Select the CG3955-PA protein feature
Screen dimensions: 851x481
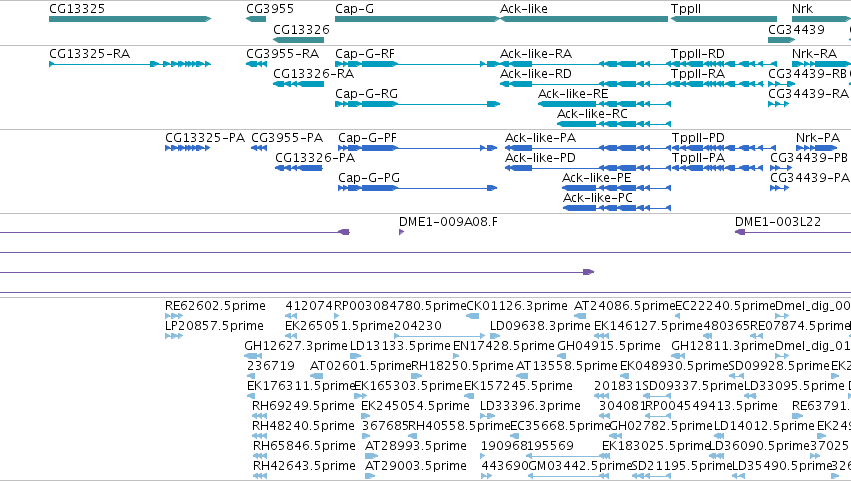click(259, 148)
